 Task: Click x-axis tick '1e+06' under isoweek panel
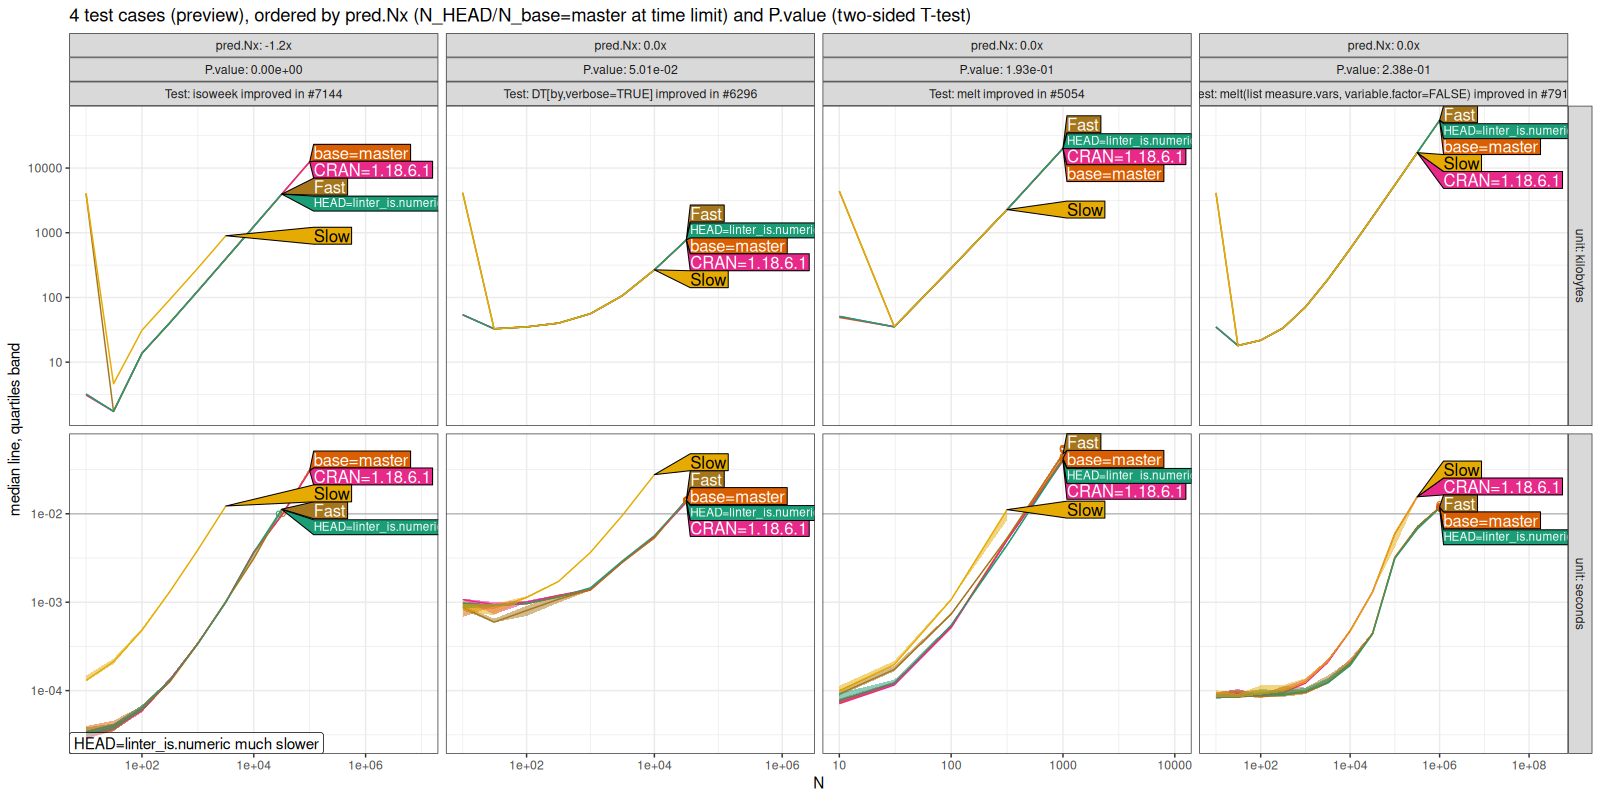pyautogui.click(x=365, y=766)
